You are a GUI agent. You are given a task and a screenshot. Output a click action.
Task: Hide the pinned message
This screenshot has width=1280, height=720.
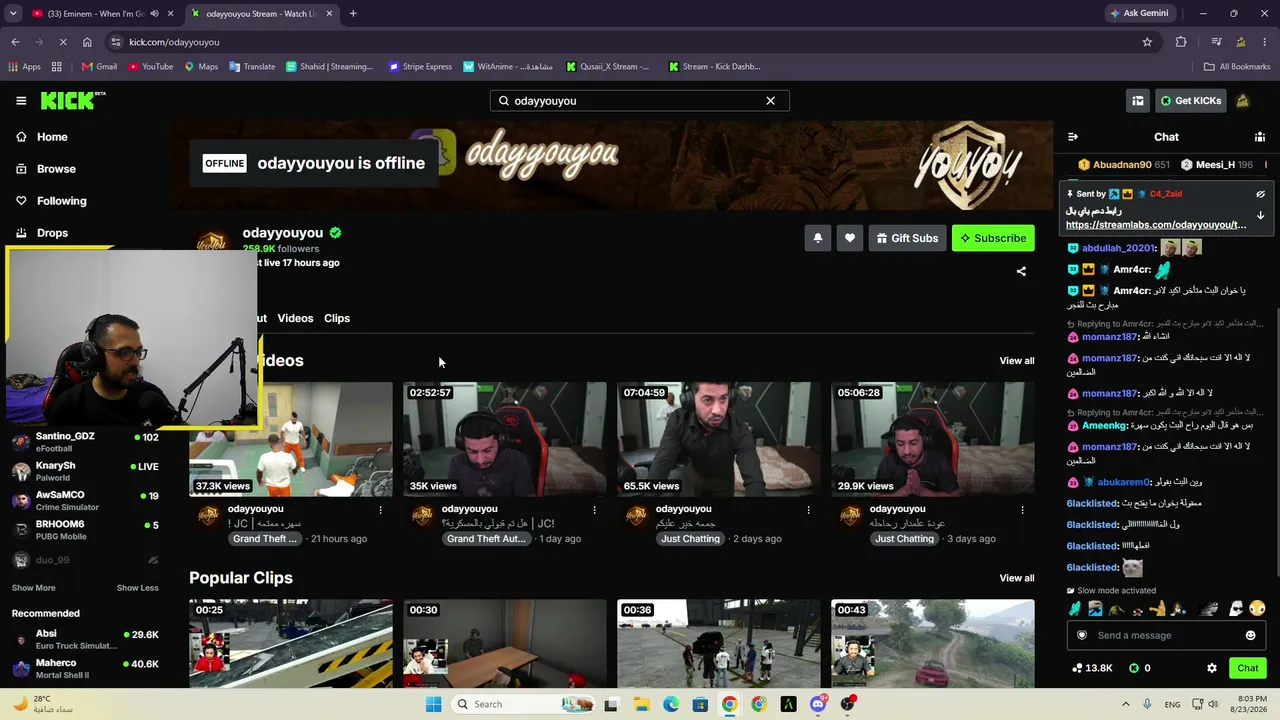click(x=1260, y=194)
